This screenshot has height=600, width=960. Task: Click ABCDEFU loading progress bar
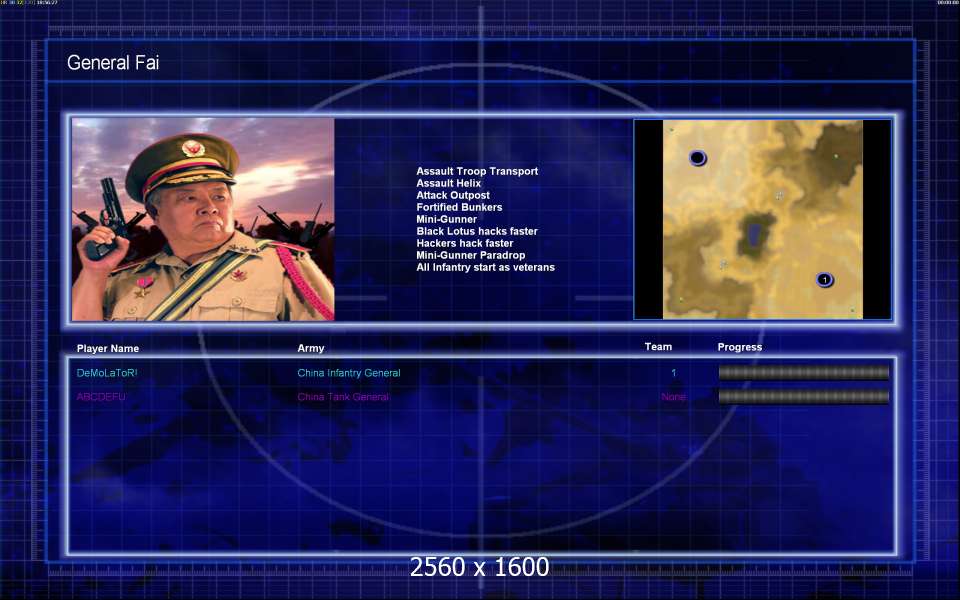(804, 397)
